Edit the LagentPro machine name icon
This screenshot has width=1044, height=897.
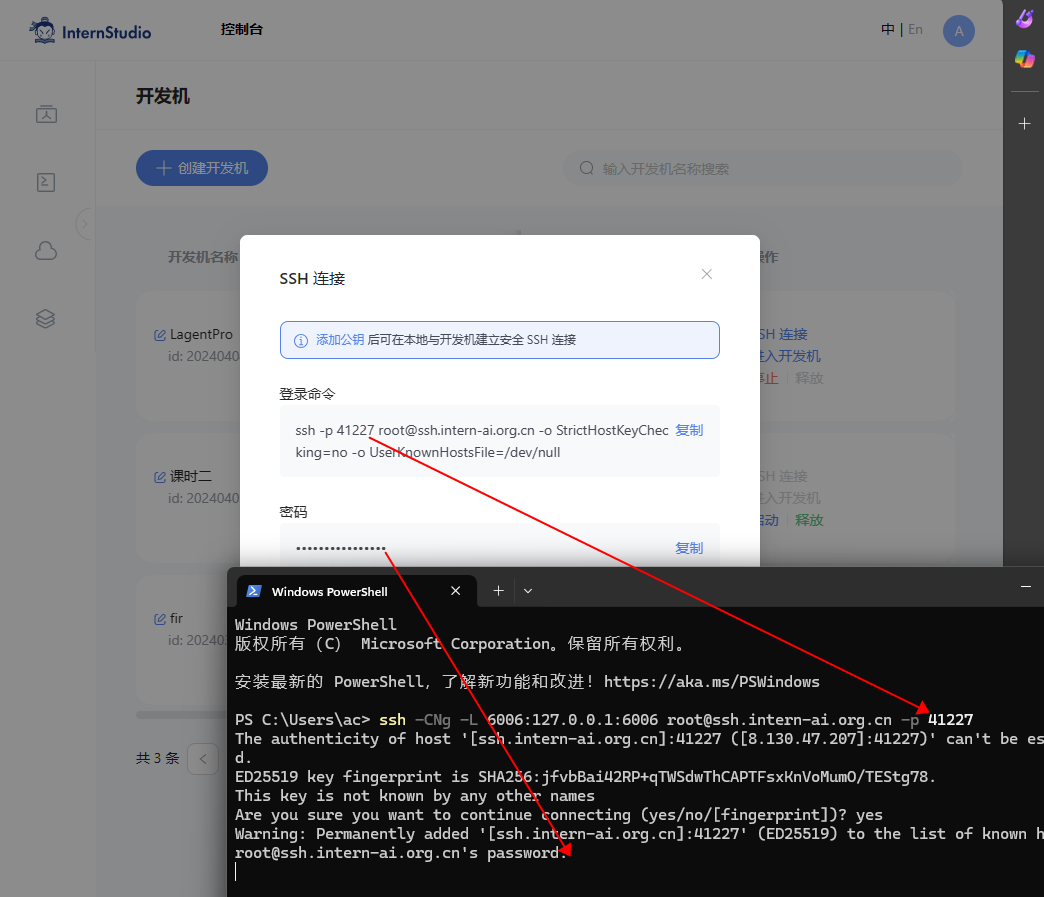pyautogui.click(x=160, y=335)
